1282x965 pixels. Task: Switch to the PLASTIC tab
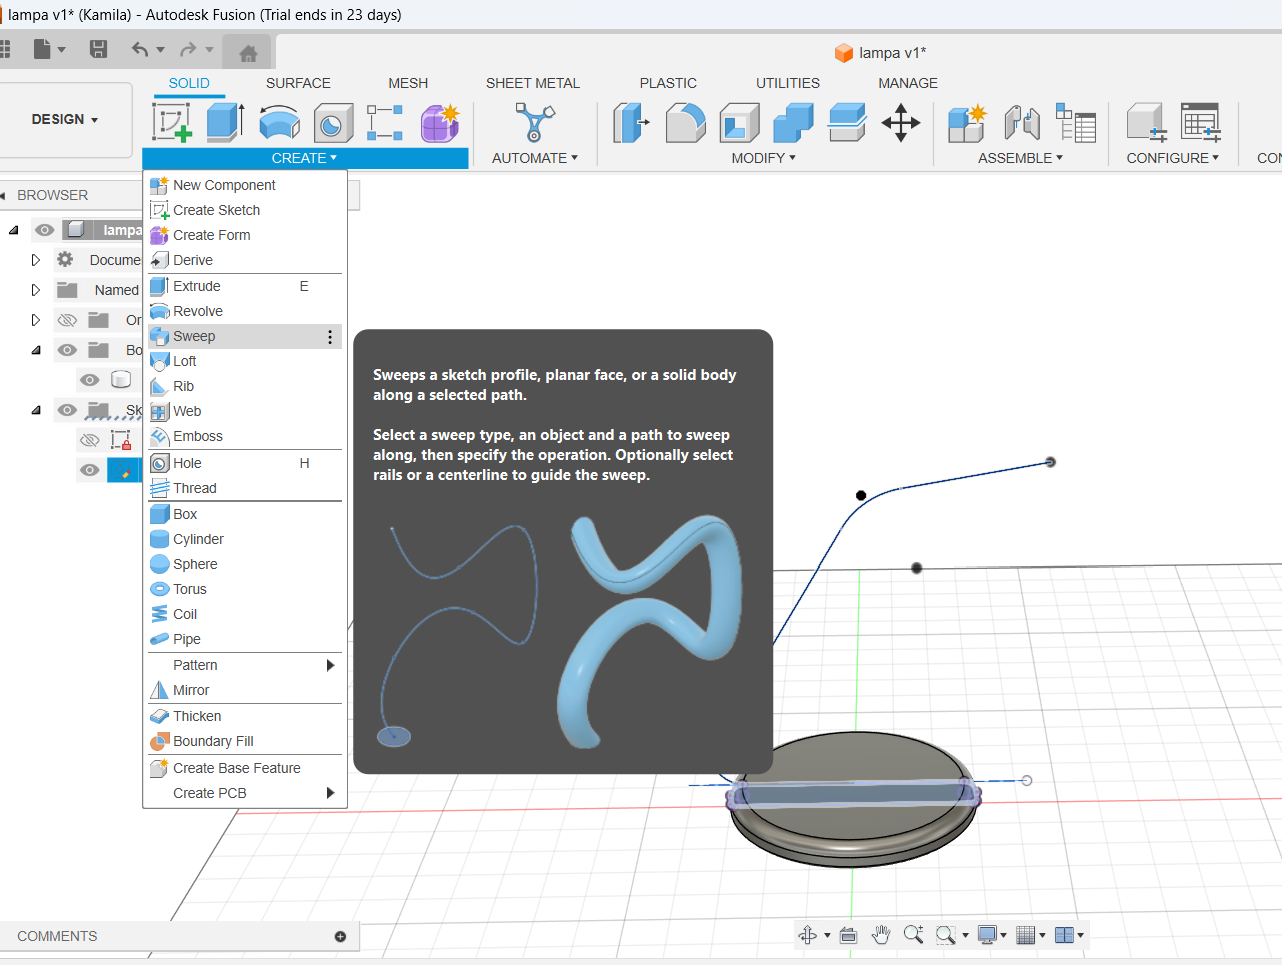coord(668,83)
